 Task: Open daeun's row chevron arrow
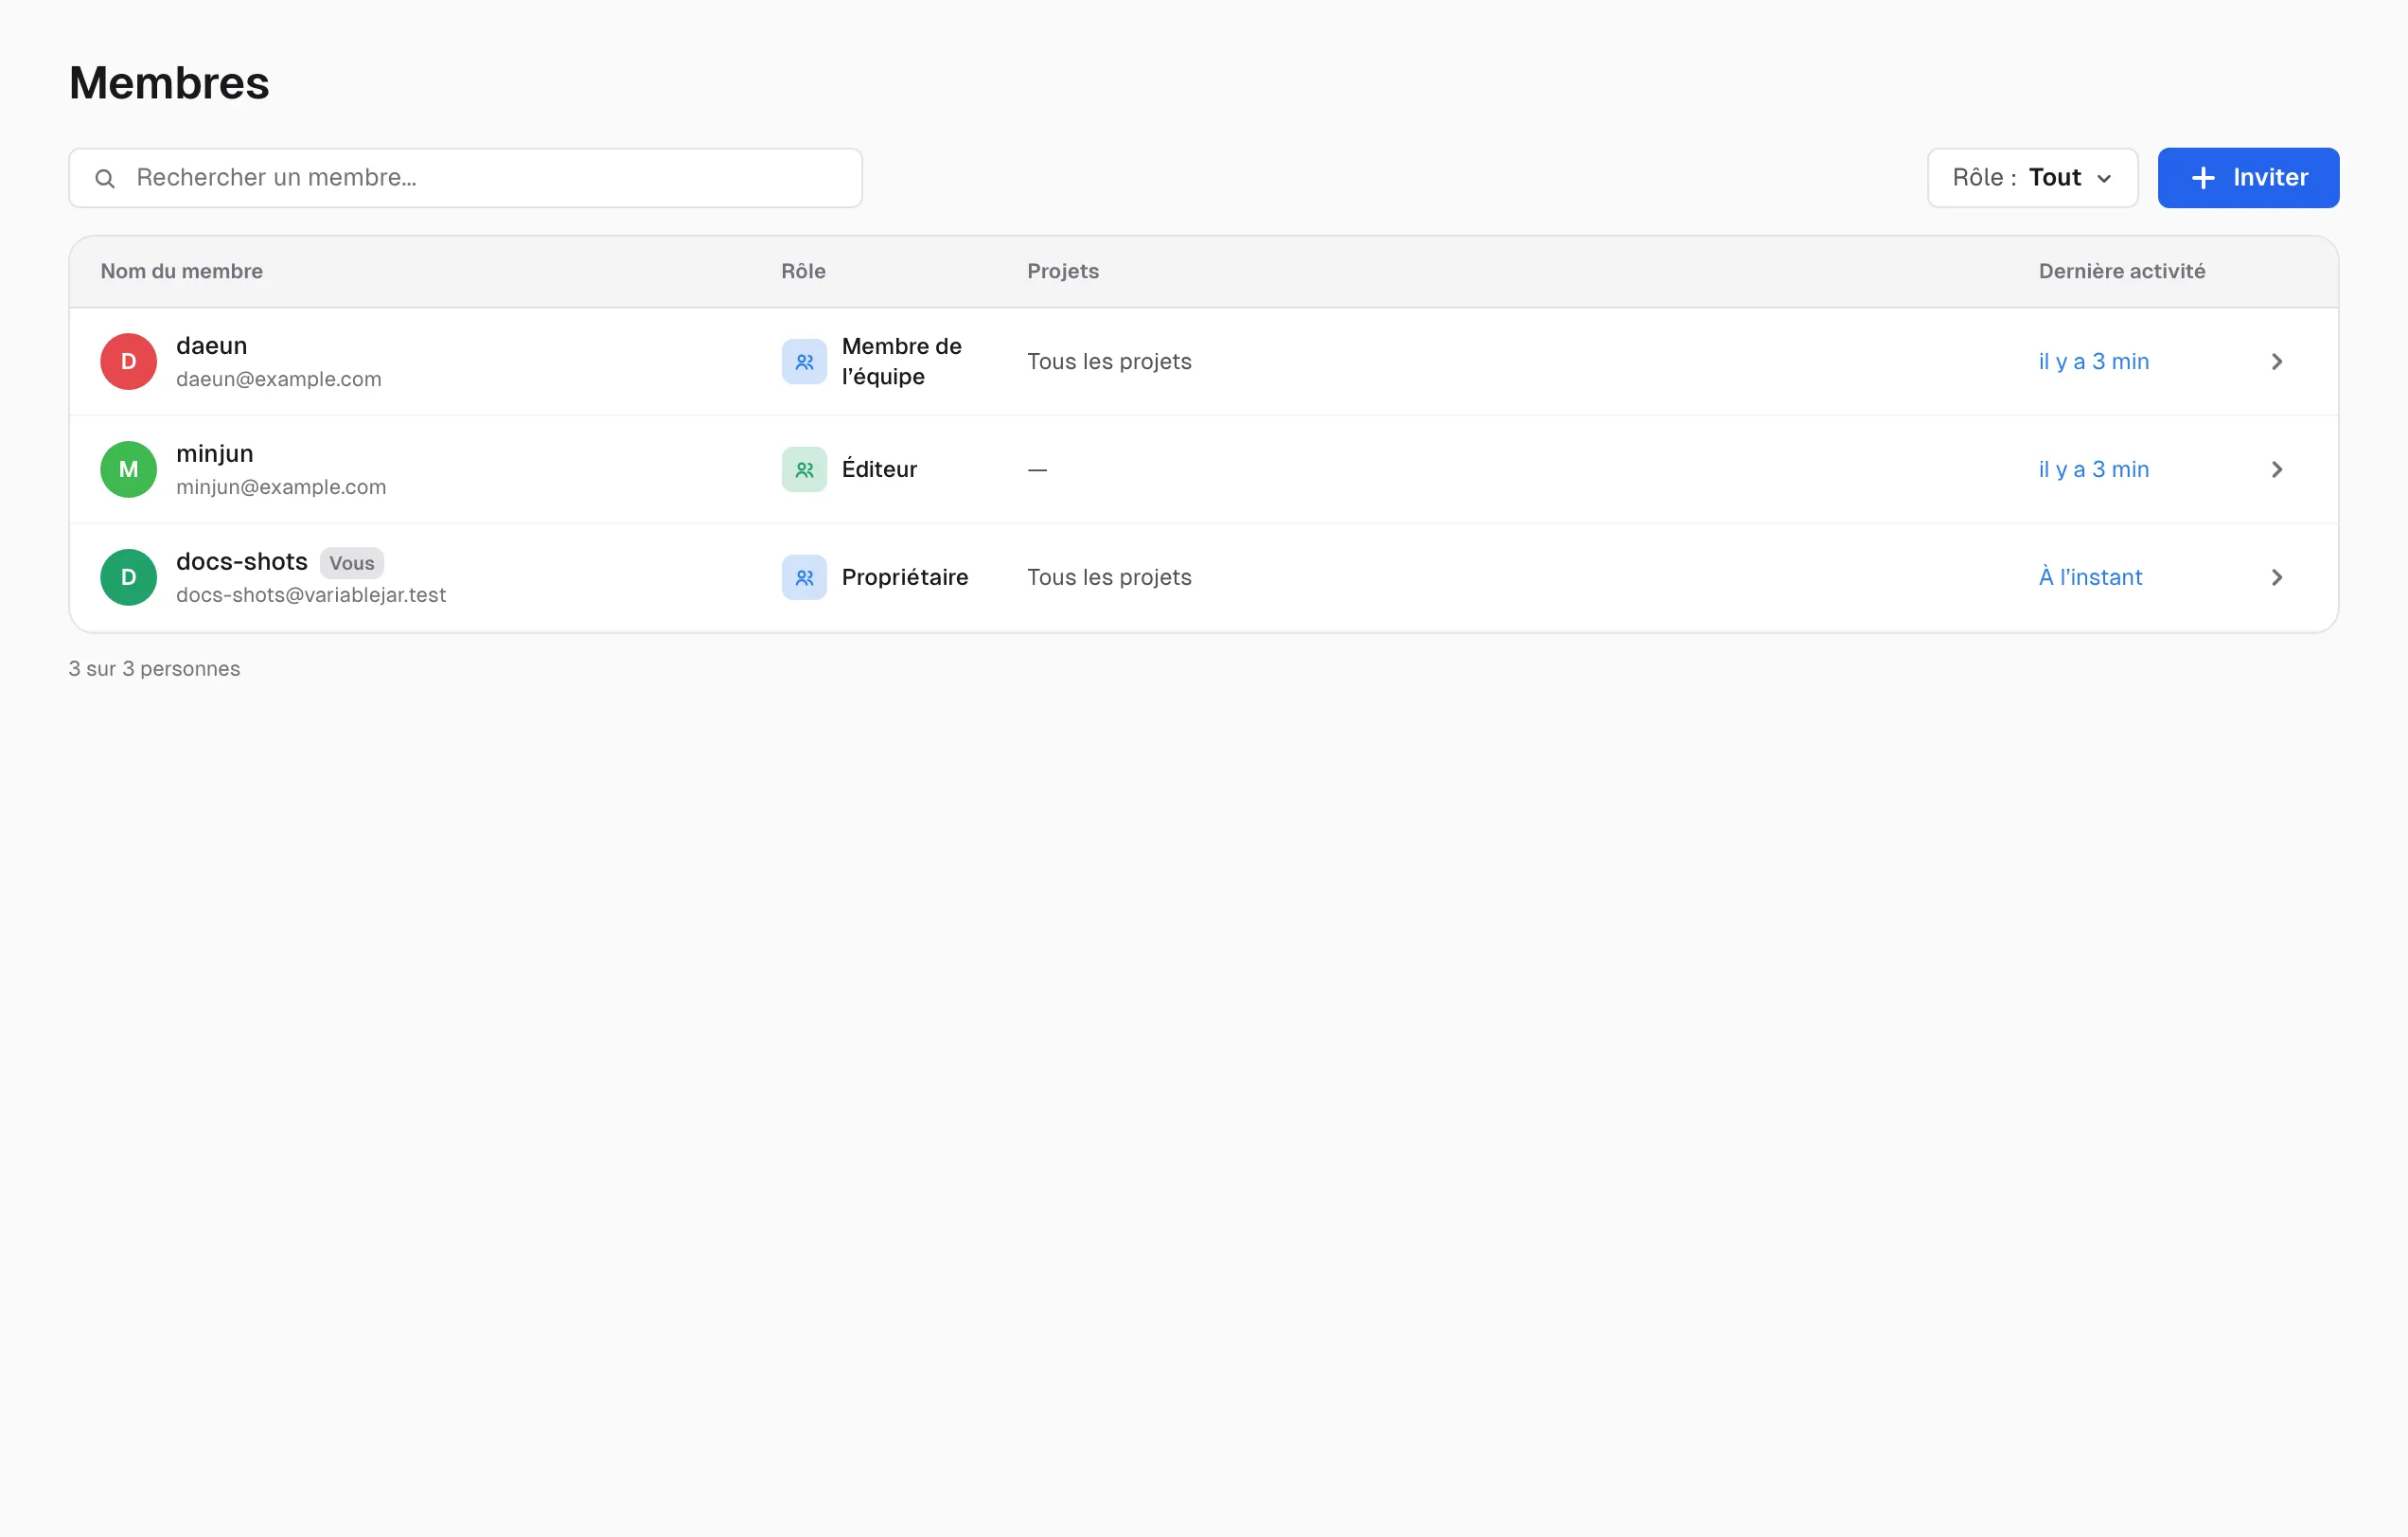tap(2277, 361)
